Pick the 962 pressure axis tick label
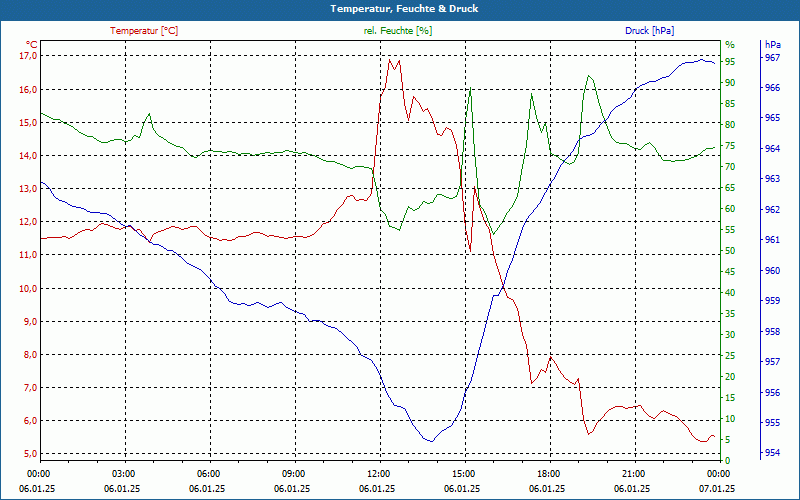This screenshot has height=500, width=800. 772,209
